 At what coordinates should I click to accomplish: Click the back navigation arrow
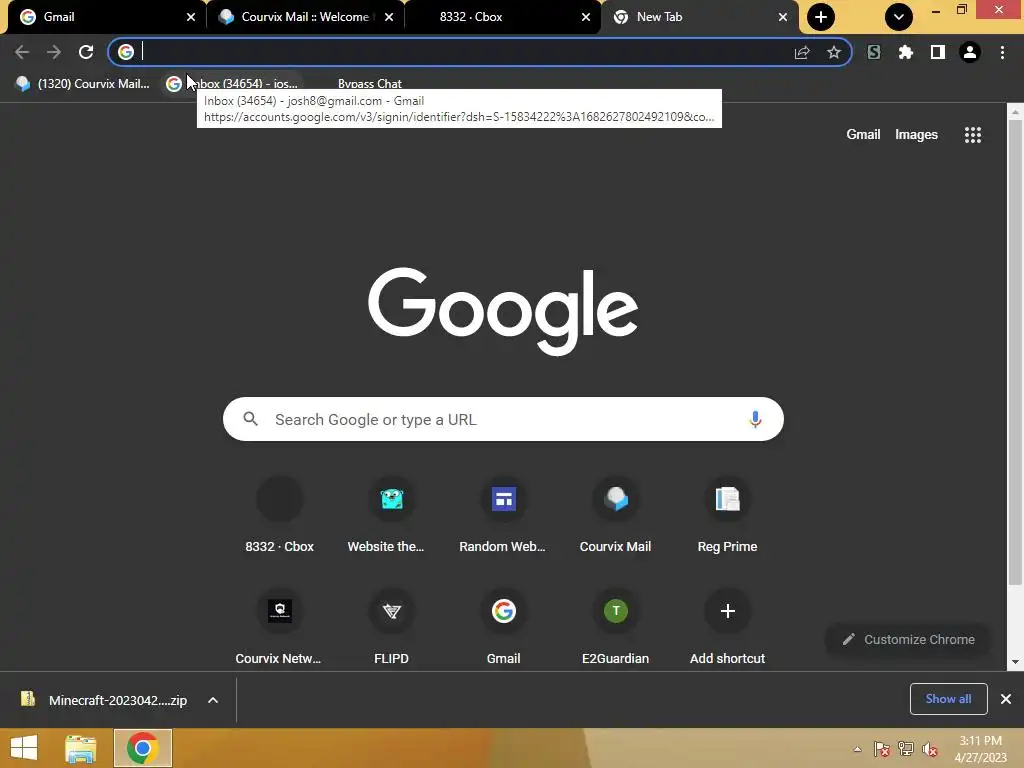[22, 52]
